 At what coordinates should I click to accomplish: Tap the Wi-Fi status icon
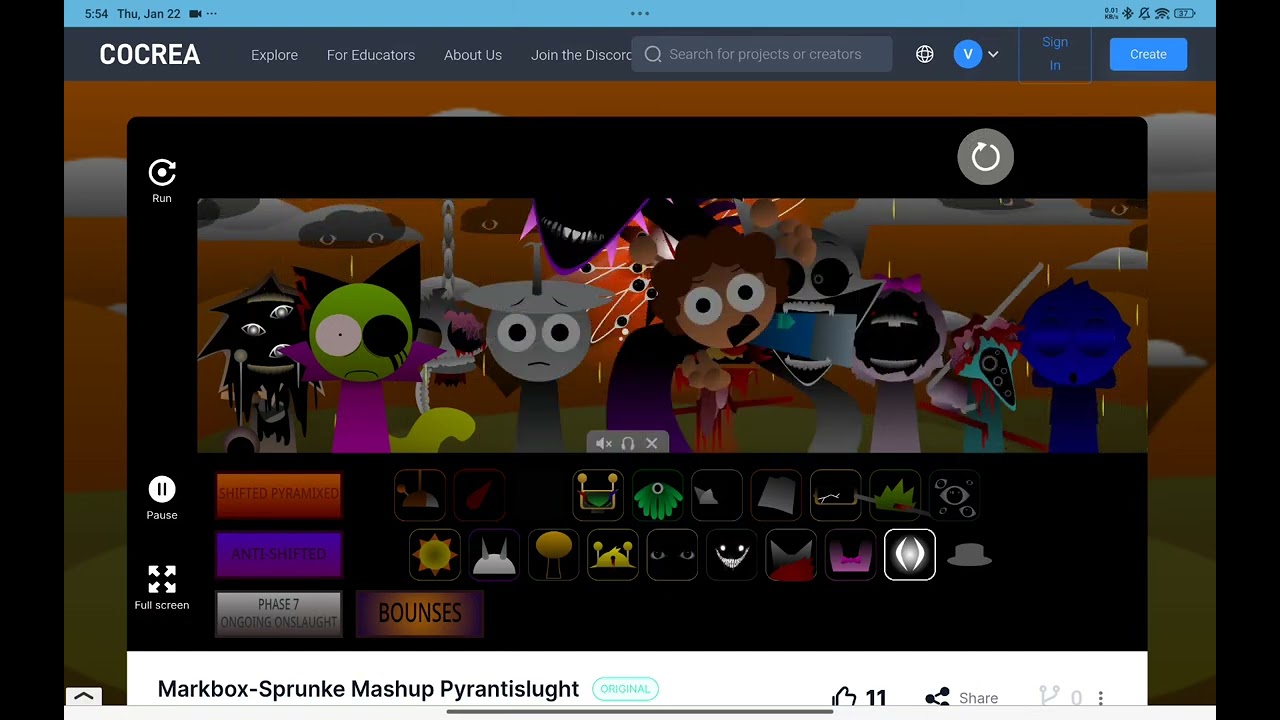pyautogui.click(x=1162, y=14)
